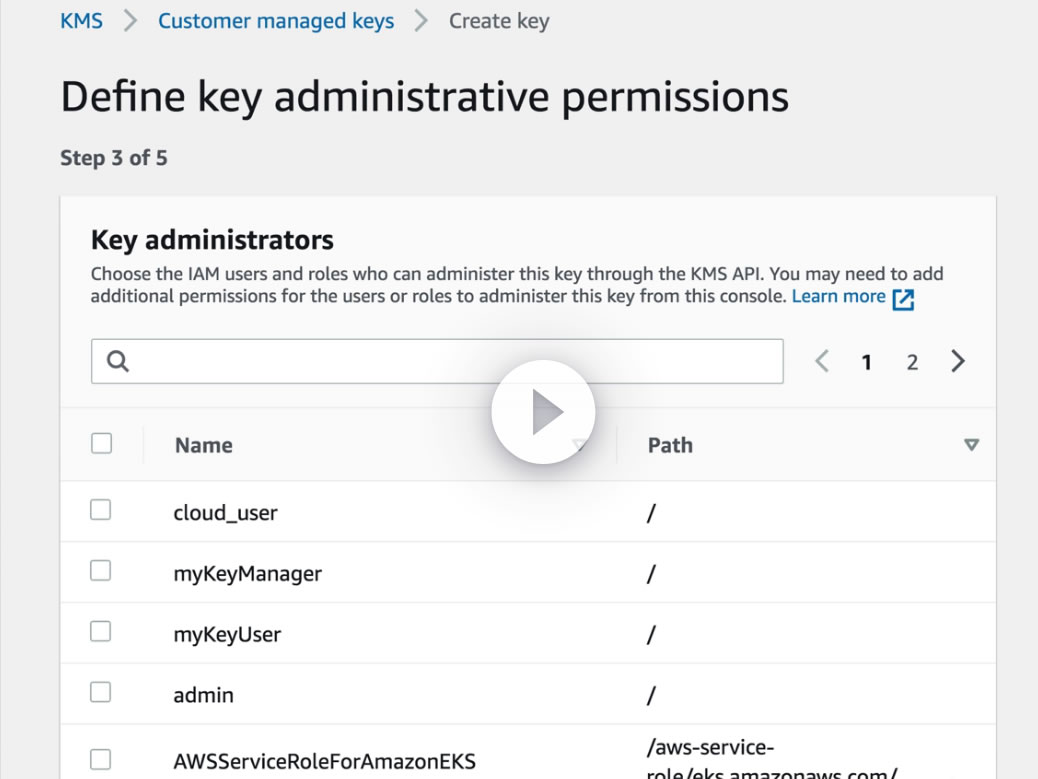Switch to page 2 of results
Viewport: 1038px width, 779px height.
[912, 363]
